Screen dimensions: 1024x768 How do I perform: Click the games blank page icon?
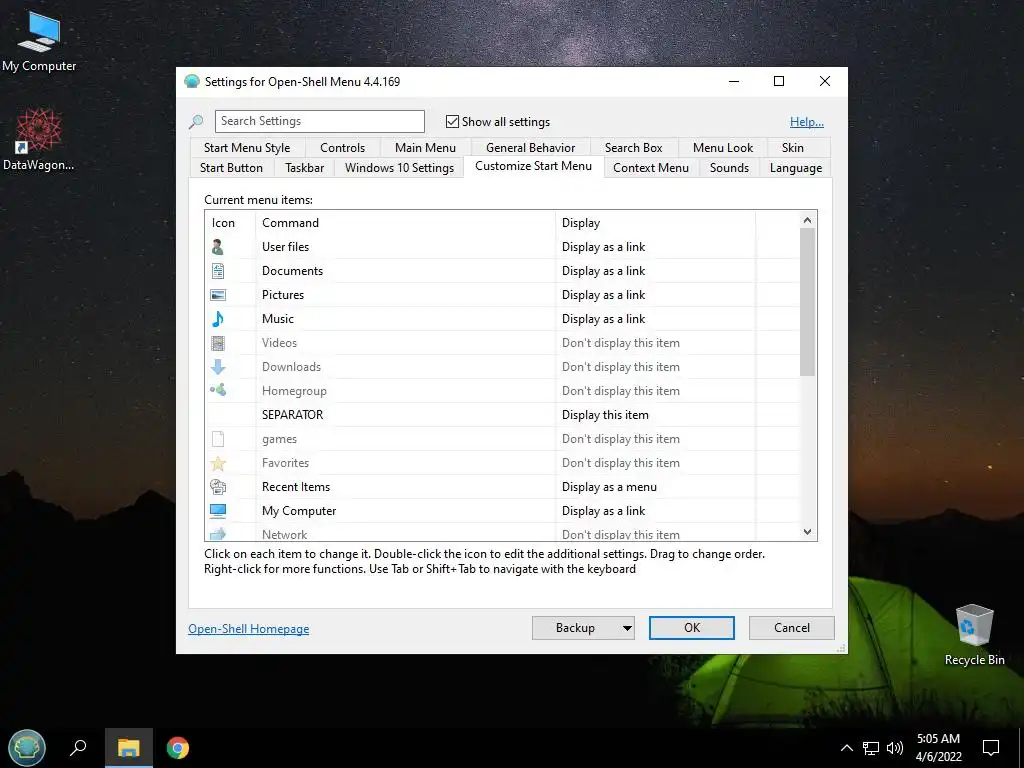tap(218, 439)
